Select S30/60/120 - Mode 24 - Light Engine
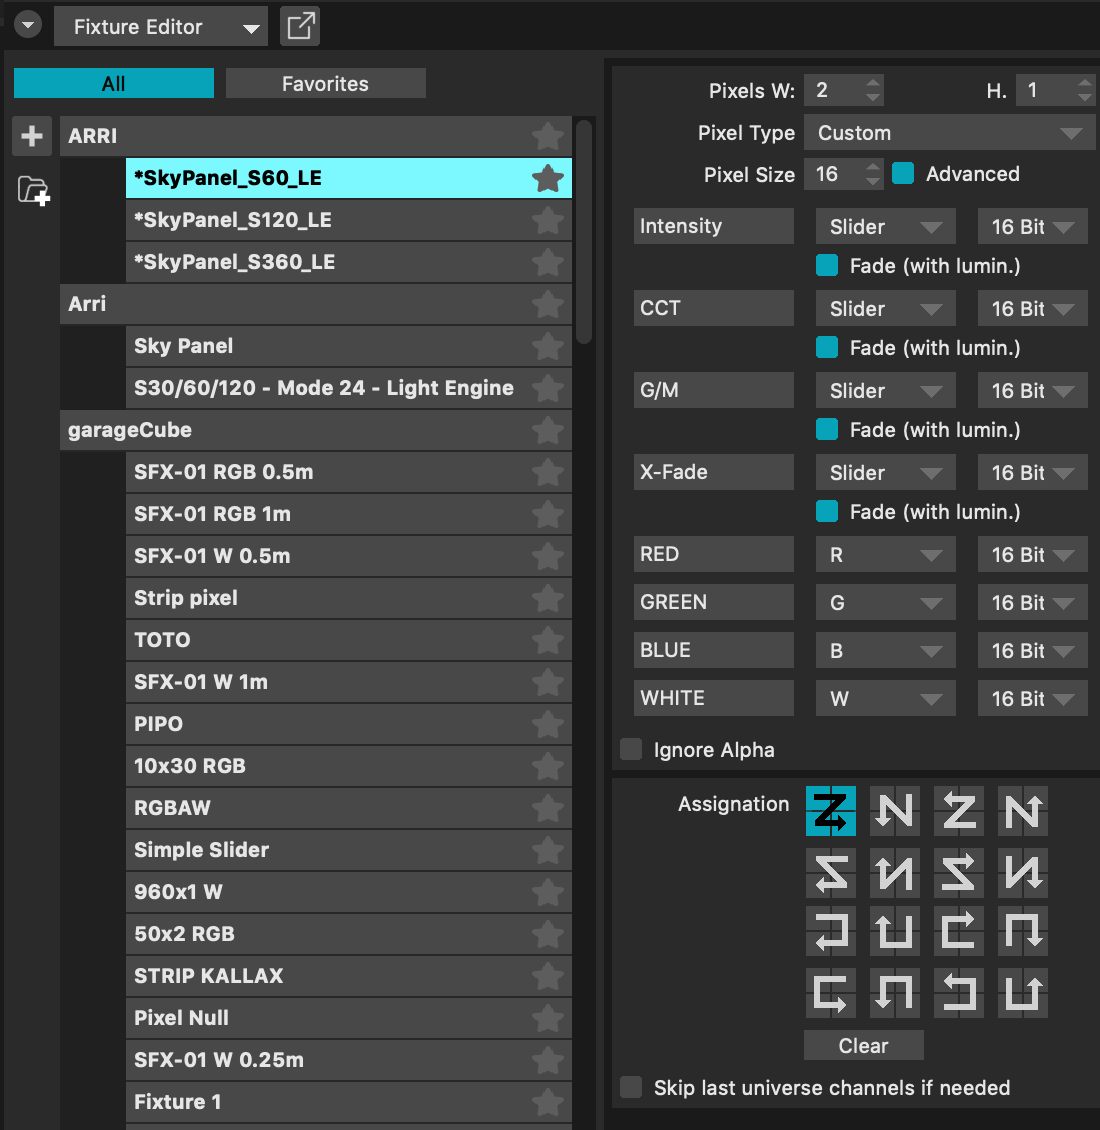Screen dimensions: 1100x1130 click(x=349, y=388)
